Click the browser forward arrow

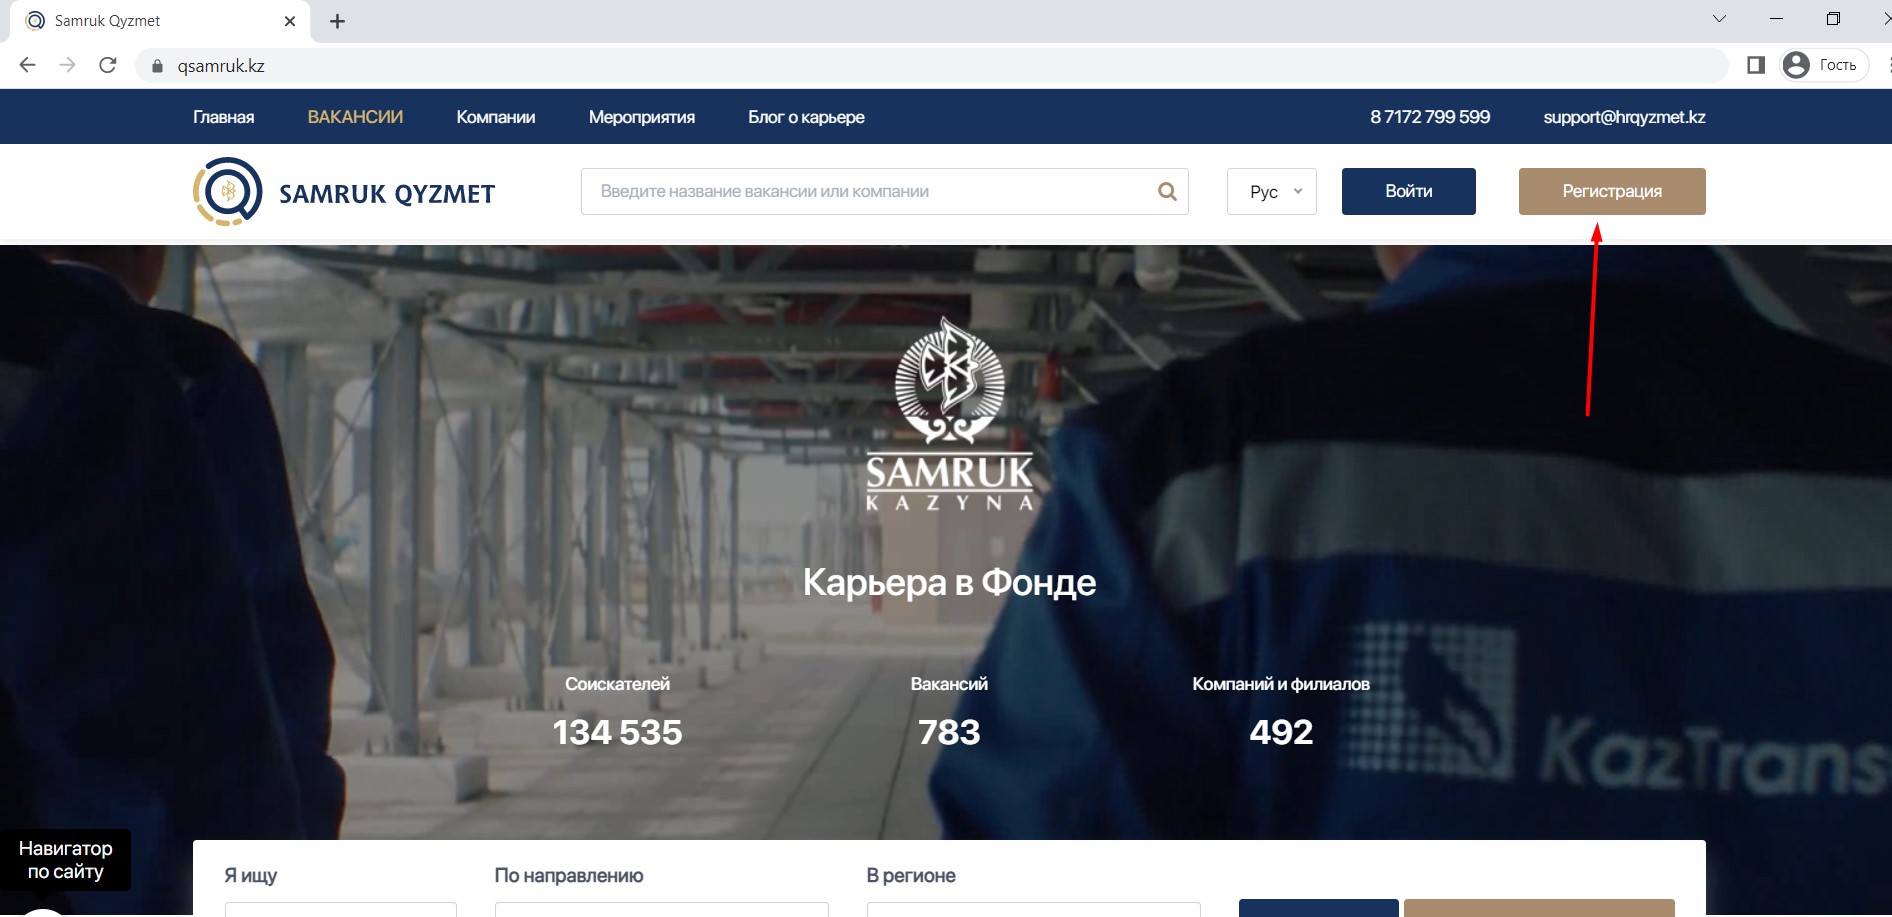[x=67, y=65]
